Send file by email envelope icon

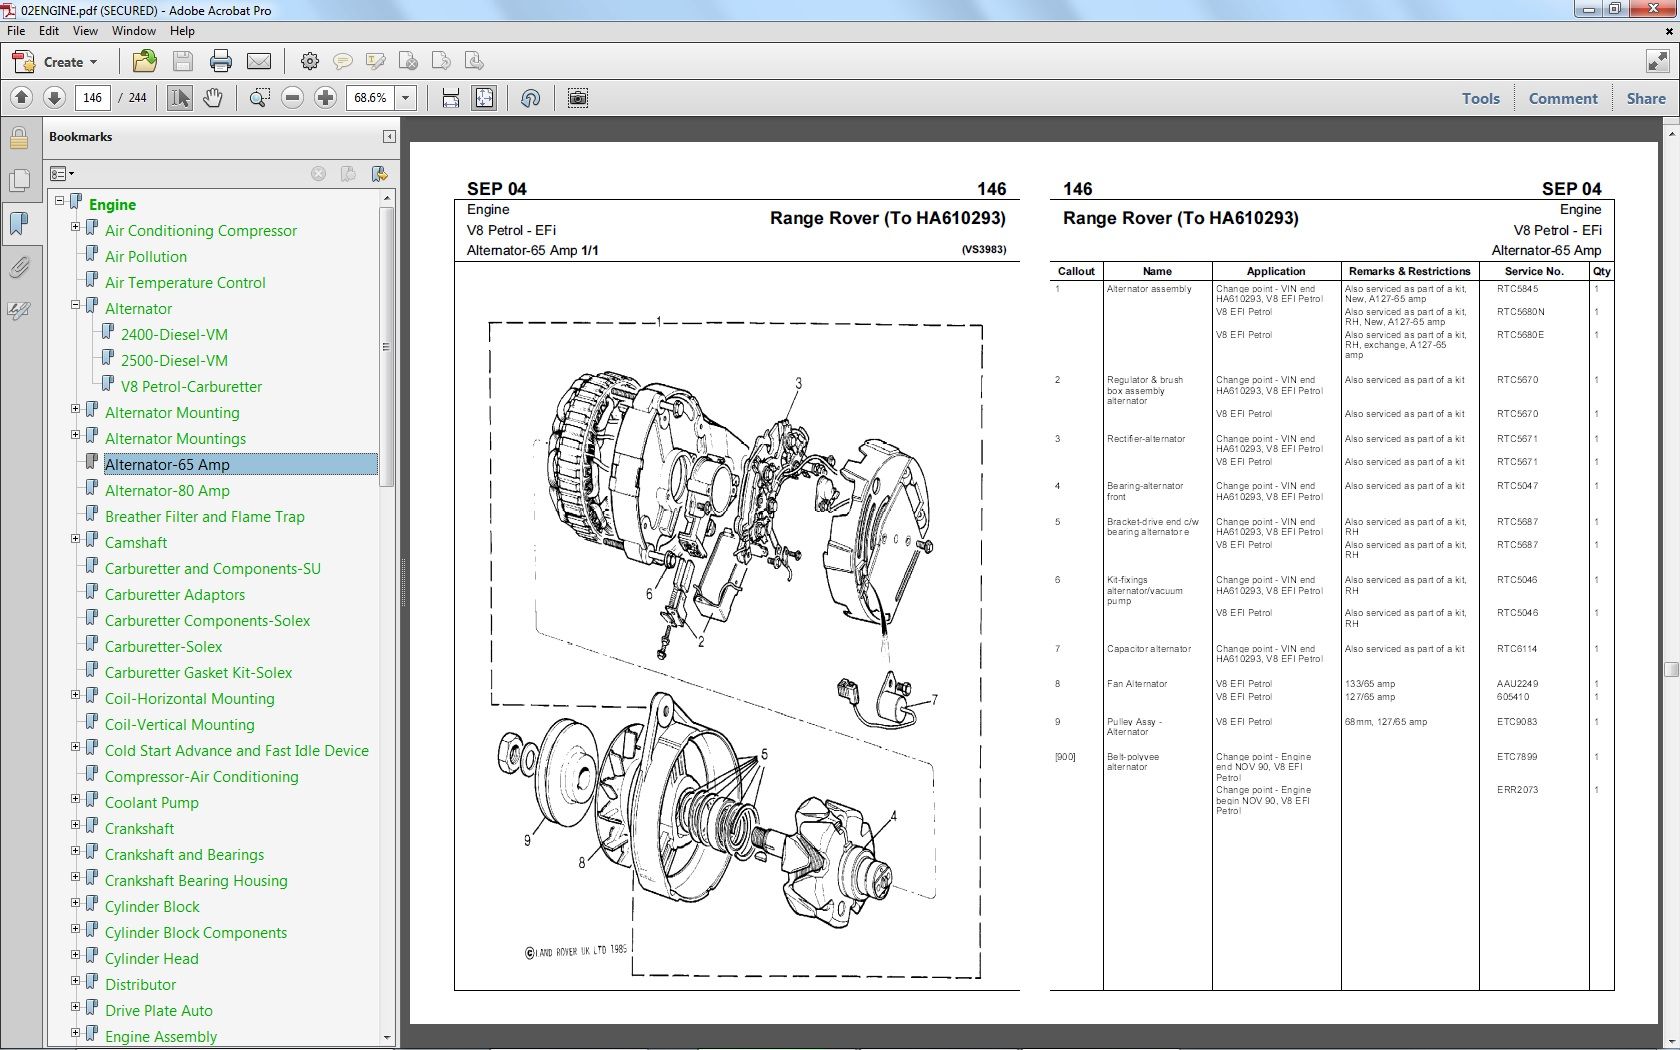259,62
